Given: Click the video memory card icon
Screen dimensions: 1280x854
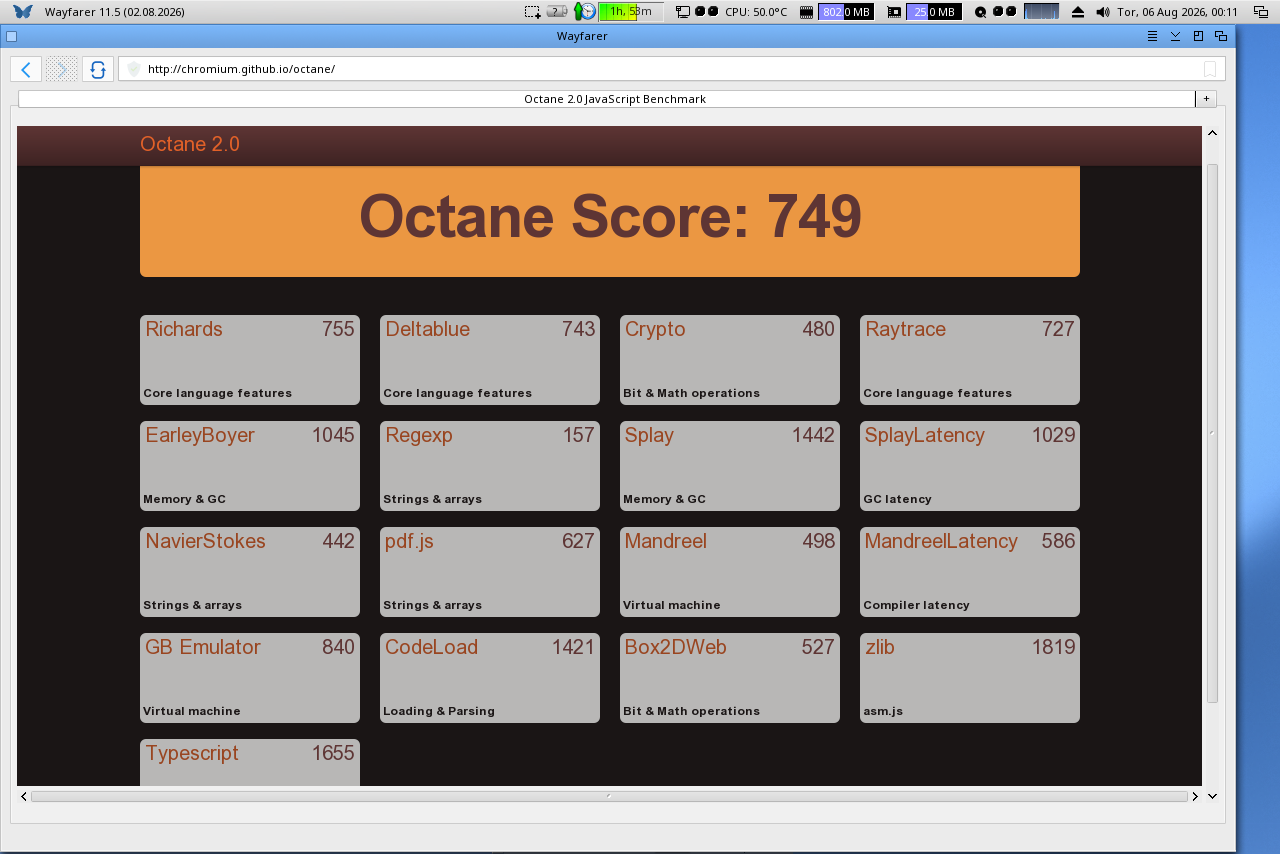Looking at the screenshot, I should (894, 12).
